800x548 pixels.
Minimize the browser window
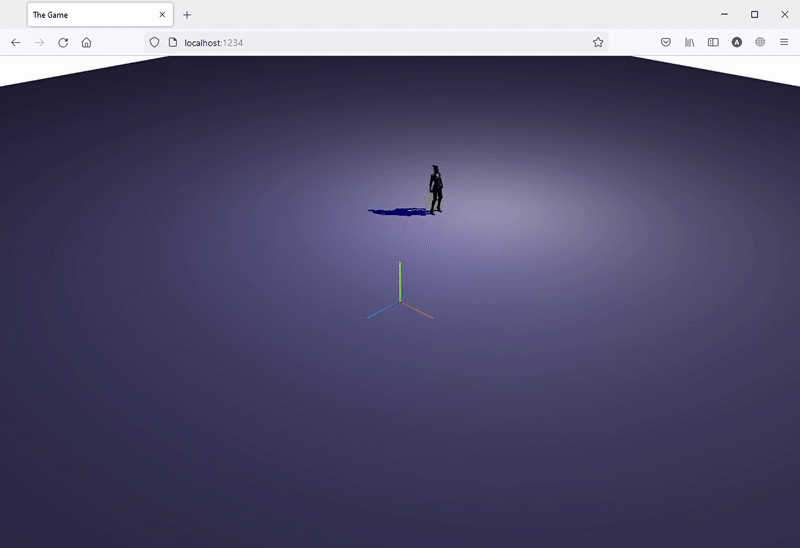(724, 15)
